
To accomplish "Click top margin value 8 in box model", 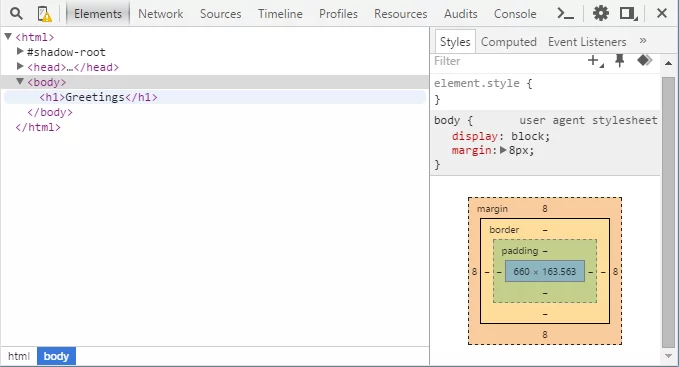I will [x=545, y=209].
